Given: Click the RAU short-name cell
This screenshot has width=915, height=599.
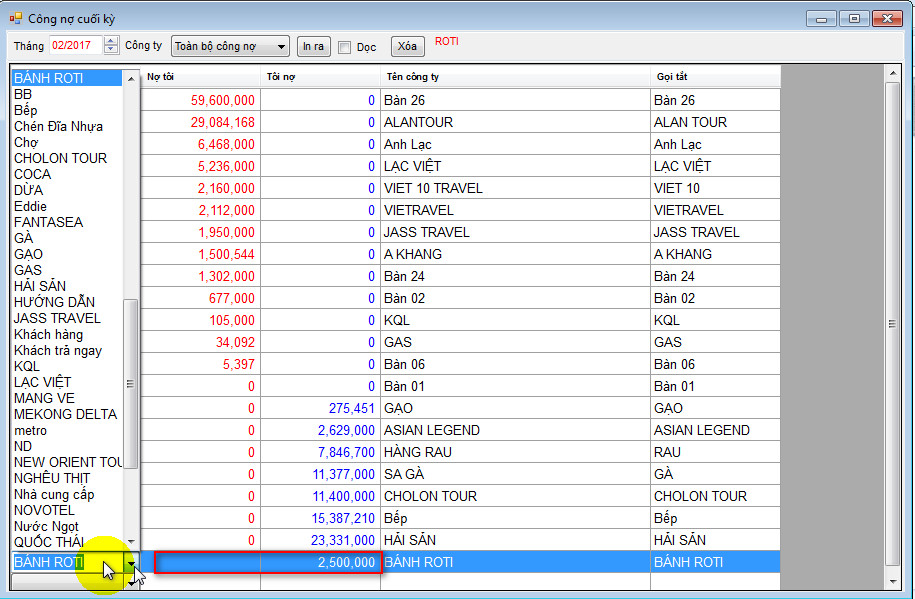Looking at the screenshot, I should point(715,452).
